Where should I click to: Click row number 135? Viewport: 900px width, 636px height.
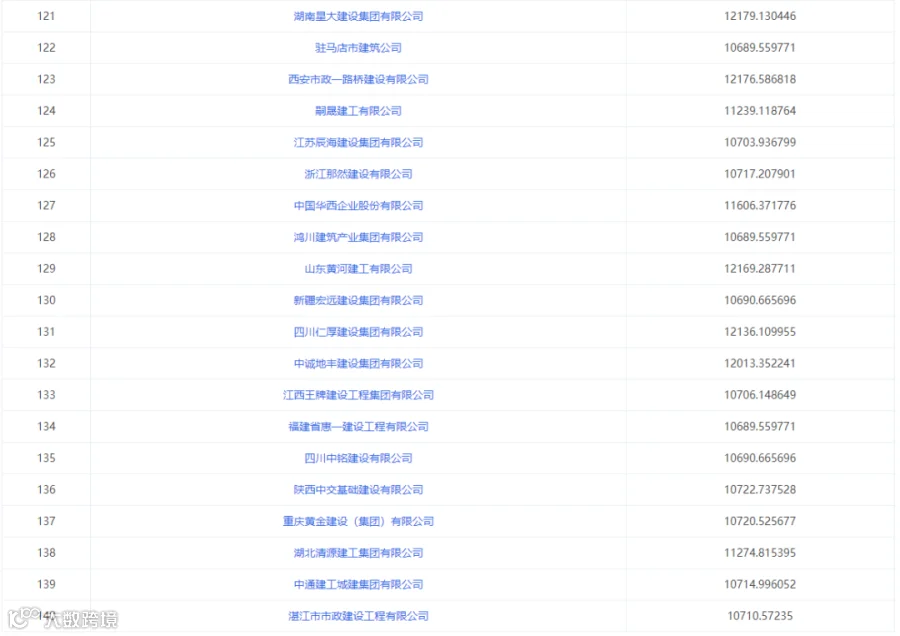46,458
